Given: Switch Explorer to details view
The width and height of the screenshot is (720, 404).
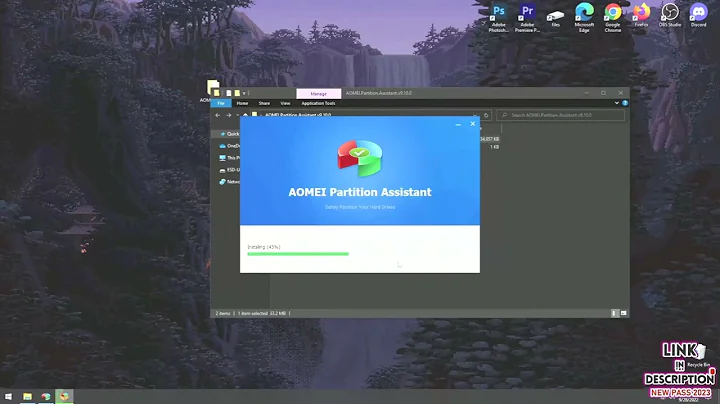Looking at the screenshot, I should 614,313.
